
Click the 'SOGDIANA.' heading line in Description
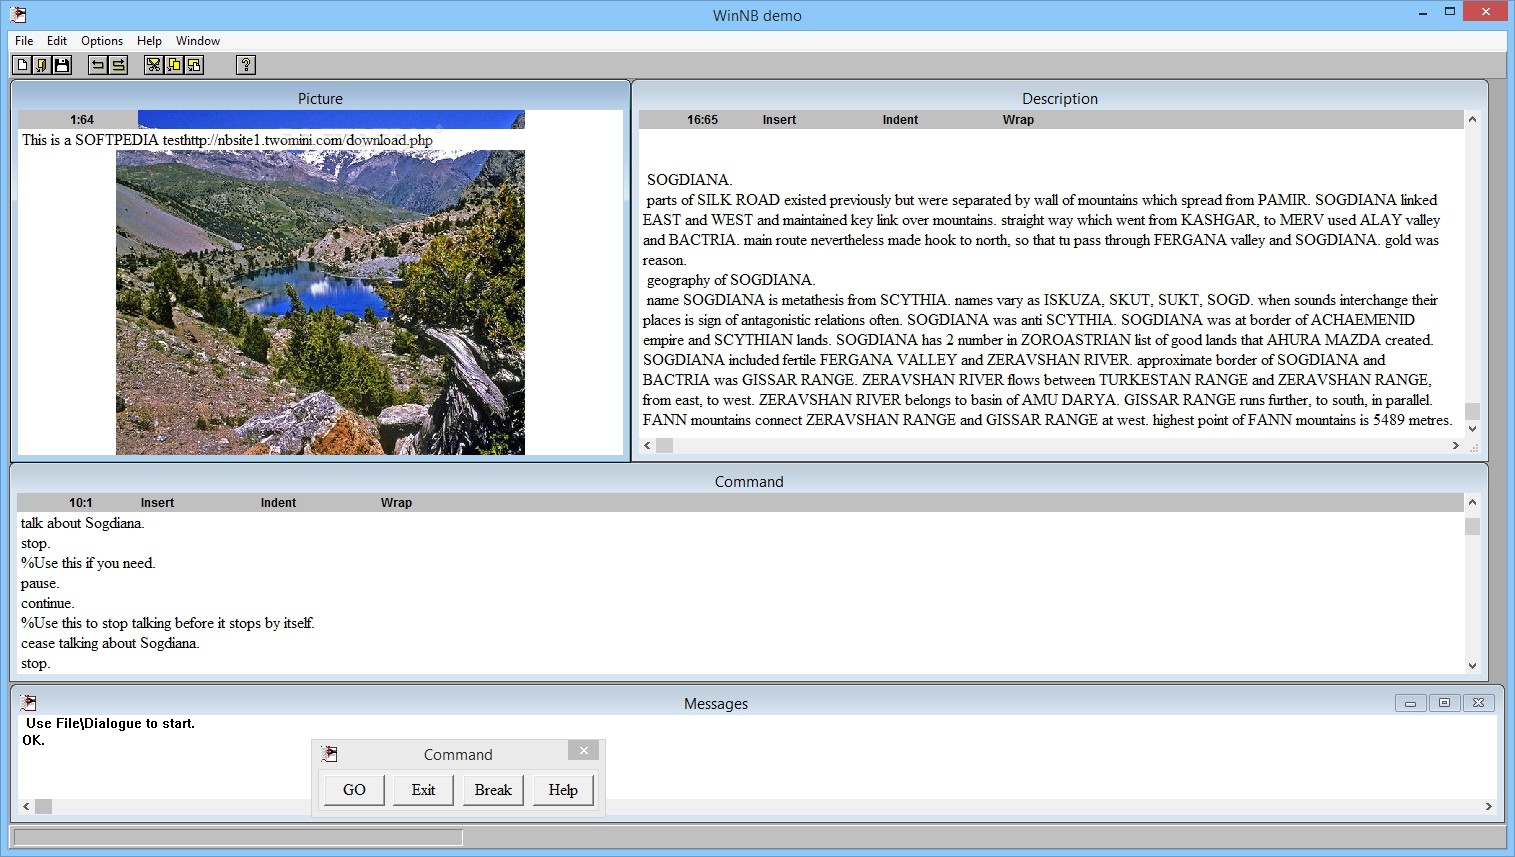(x=689, y=180)
